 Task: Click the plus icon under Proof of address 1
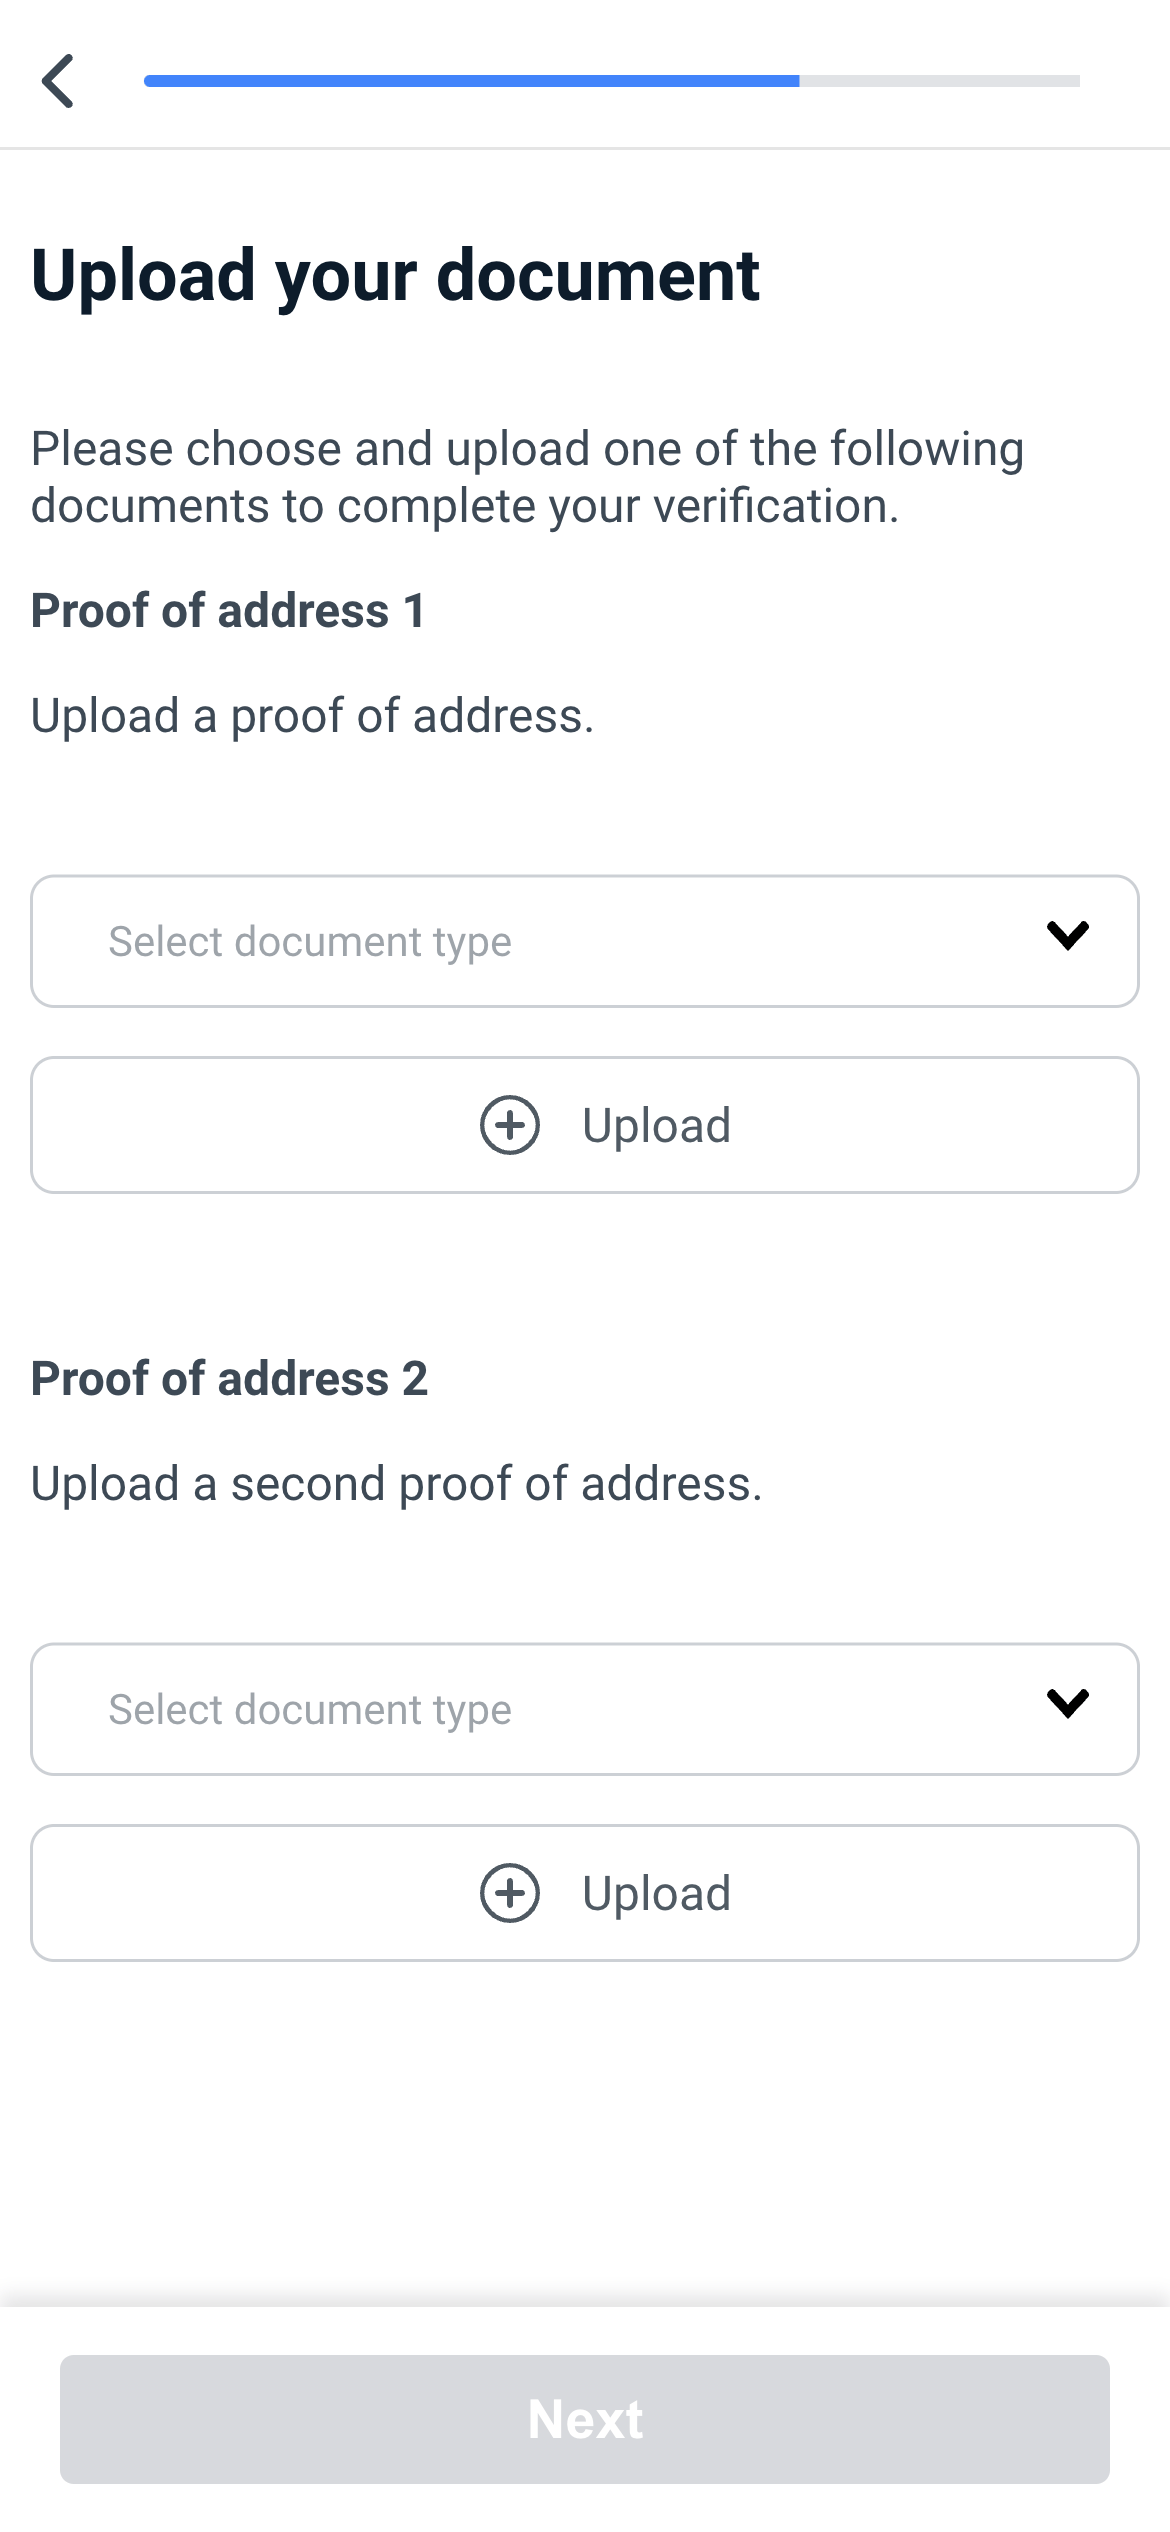tap(510, 1125)
